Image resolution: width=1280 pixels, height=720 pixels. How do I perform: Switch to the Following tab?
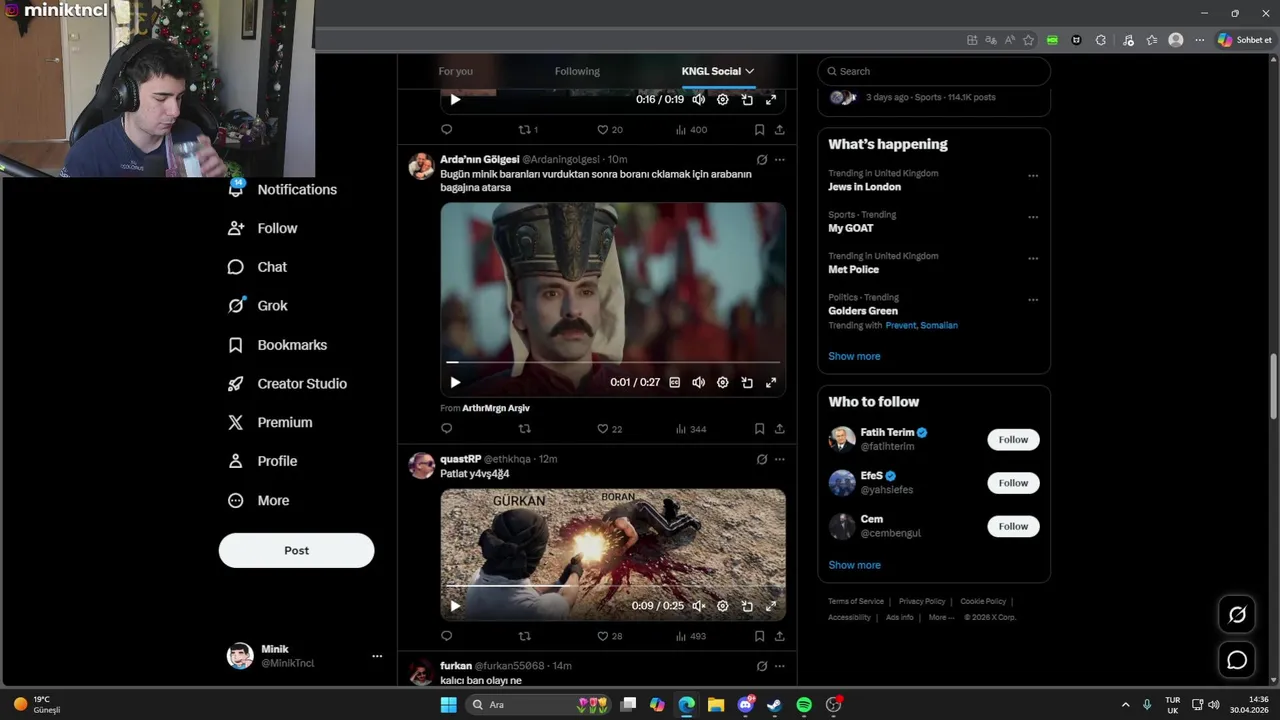[x=577, y=71]
